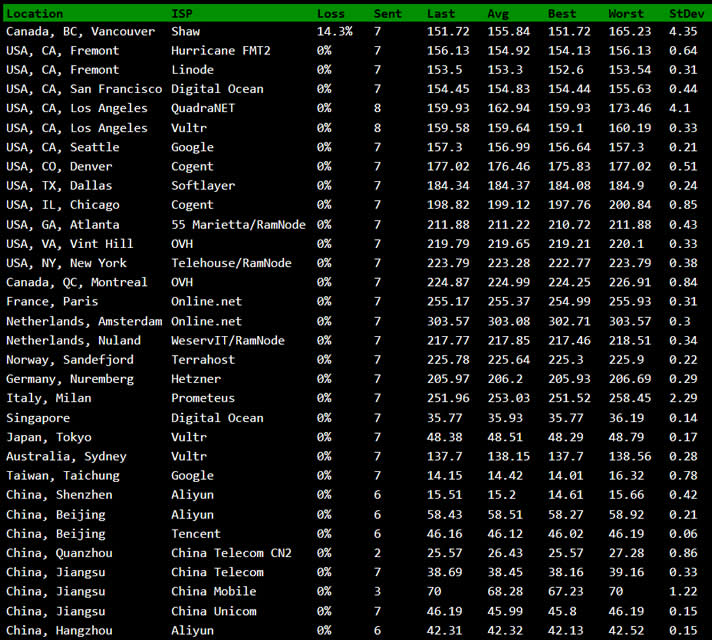Click average value 303.08
This screenshot has height=640, width=712.
[x=509, y=321]
